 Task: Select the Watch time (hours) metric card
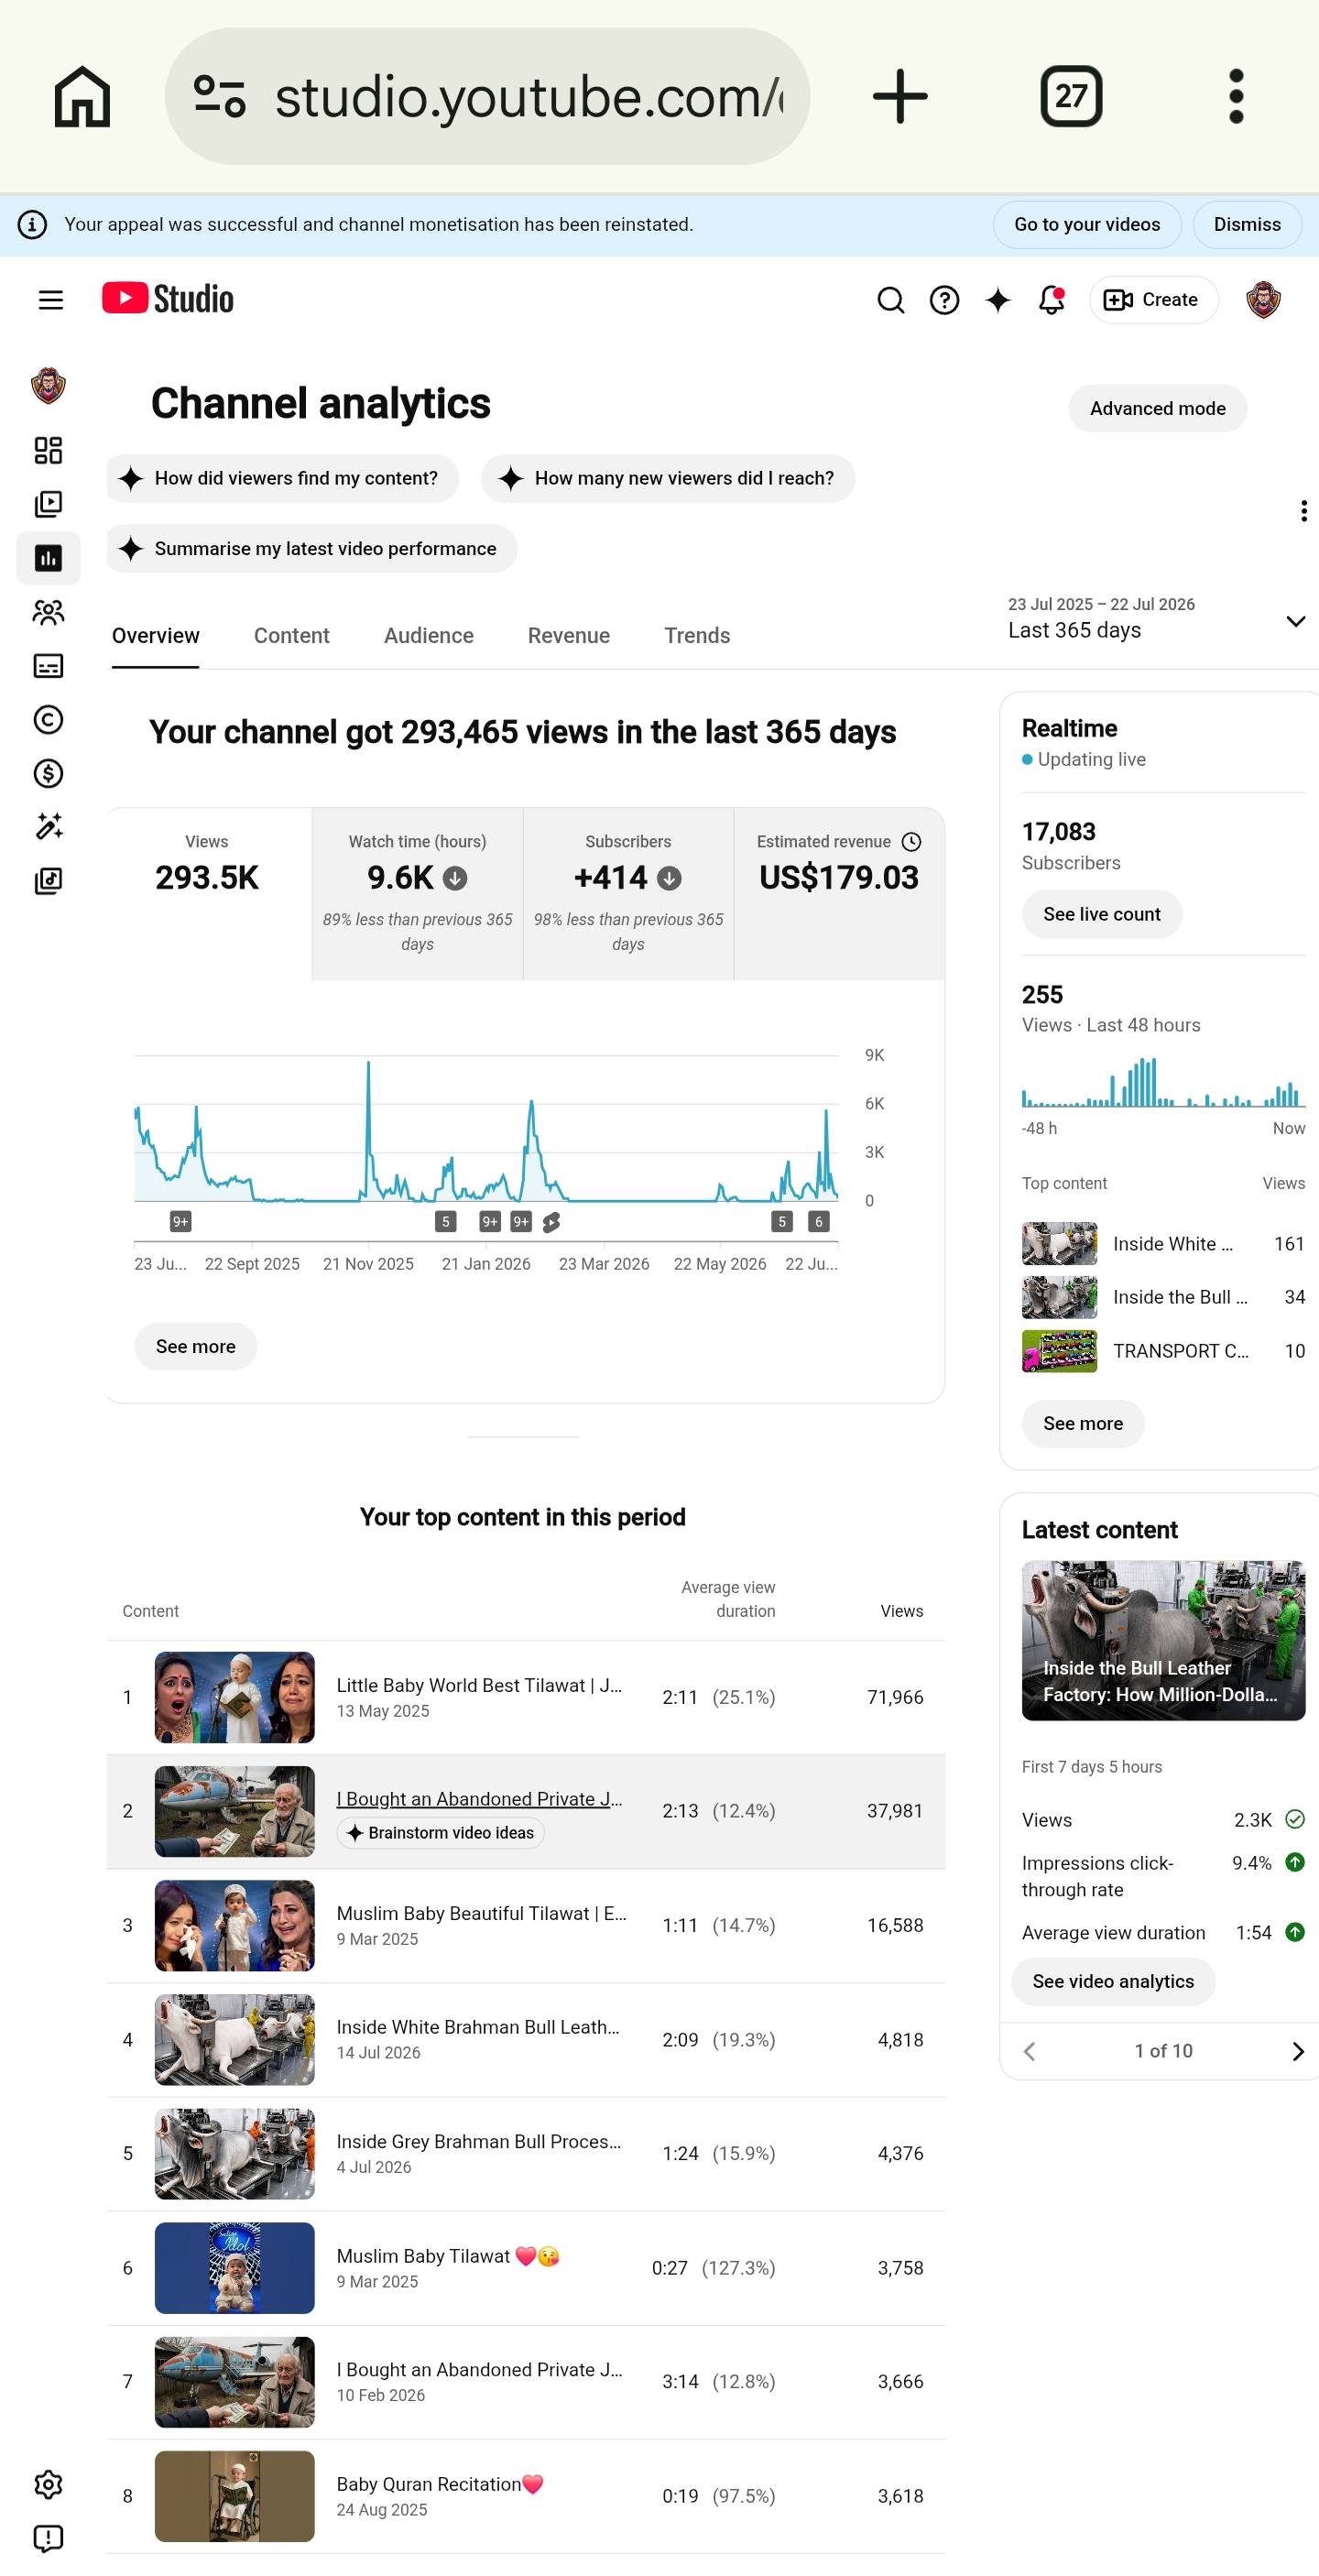coord(417,894)
